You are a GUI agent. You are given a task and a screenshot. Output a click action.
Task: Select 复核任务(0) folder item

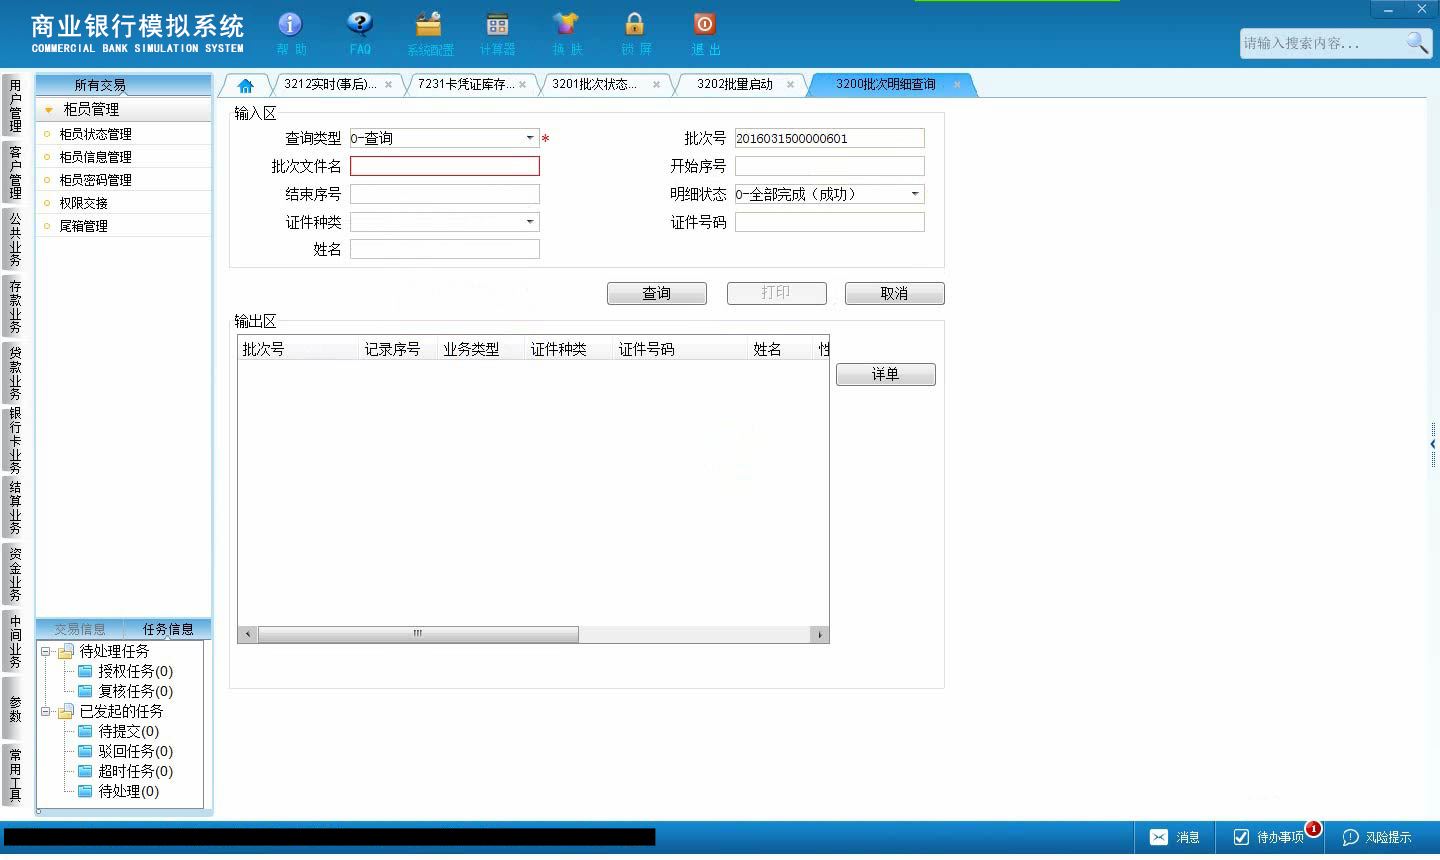[126, 691]
